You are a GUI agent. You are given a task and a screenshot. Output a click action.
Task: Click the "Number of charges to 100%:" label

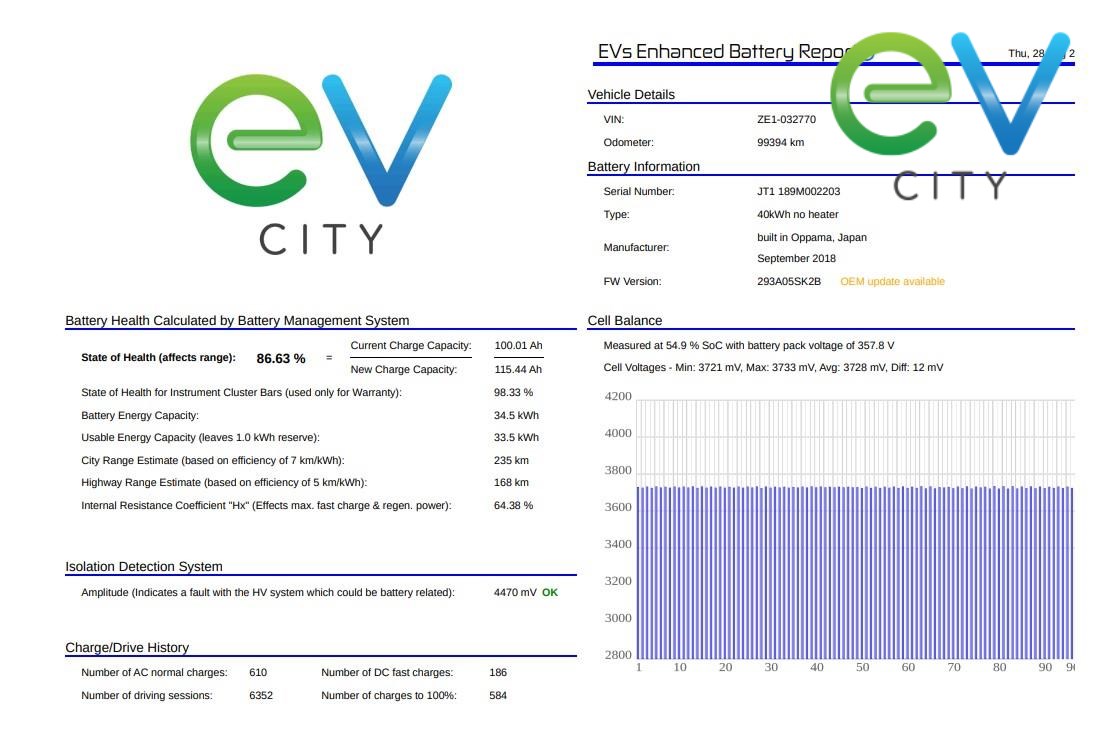(x=389, y=696)
